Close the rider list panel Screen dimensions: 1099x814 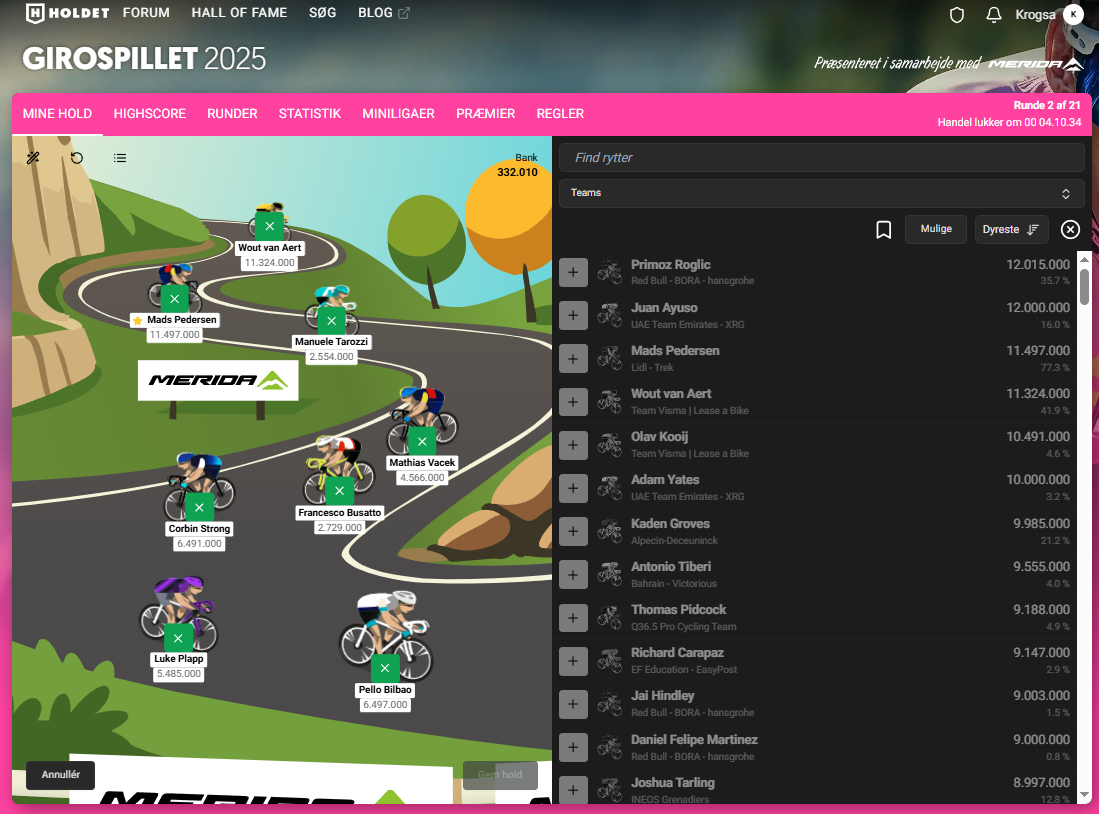1070,229
